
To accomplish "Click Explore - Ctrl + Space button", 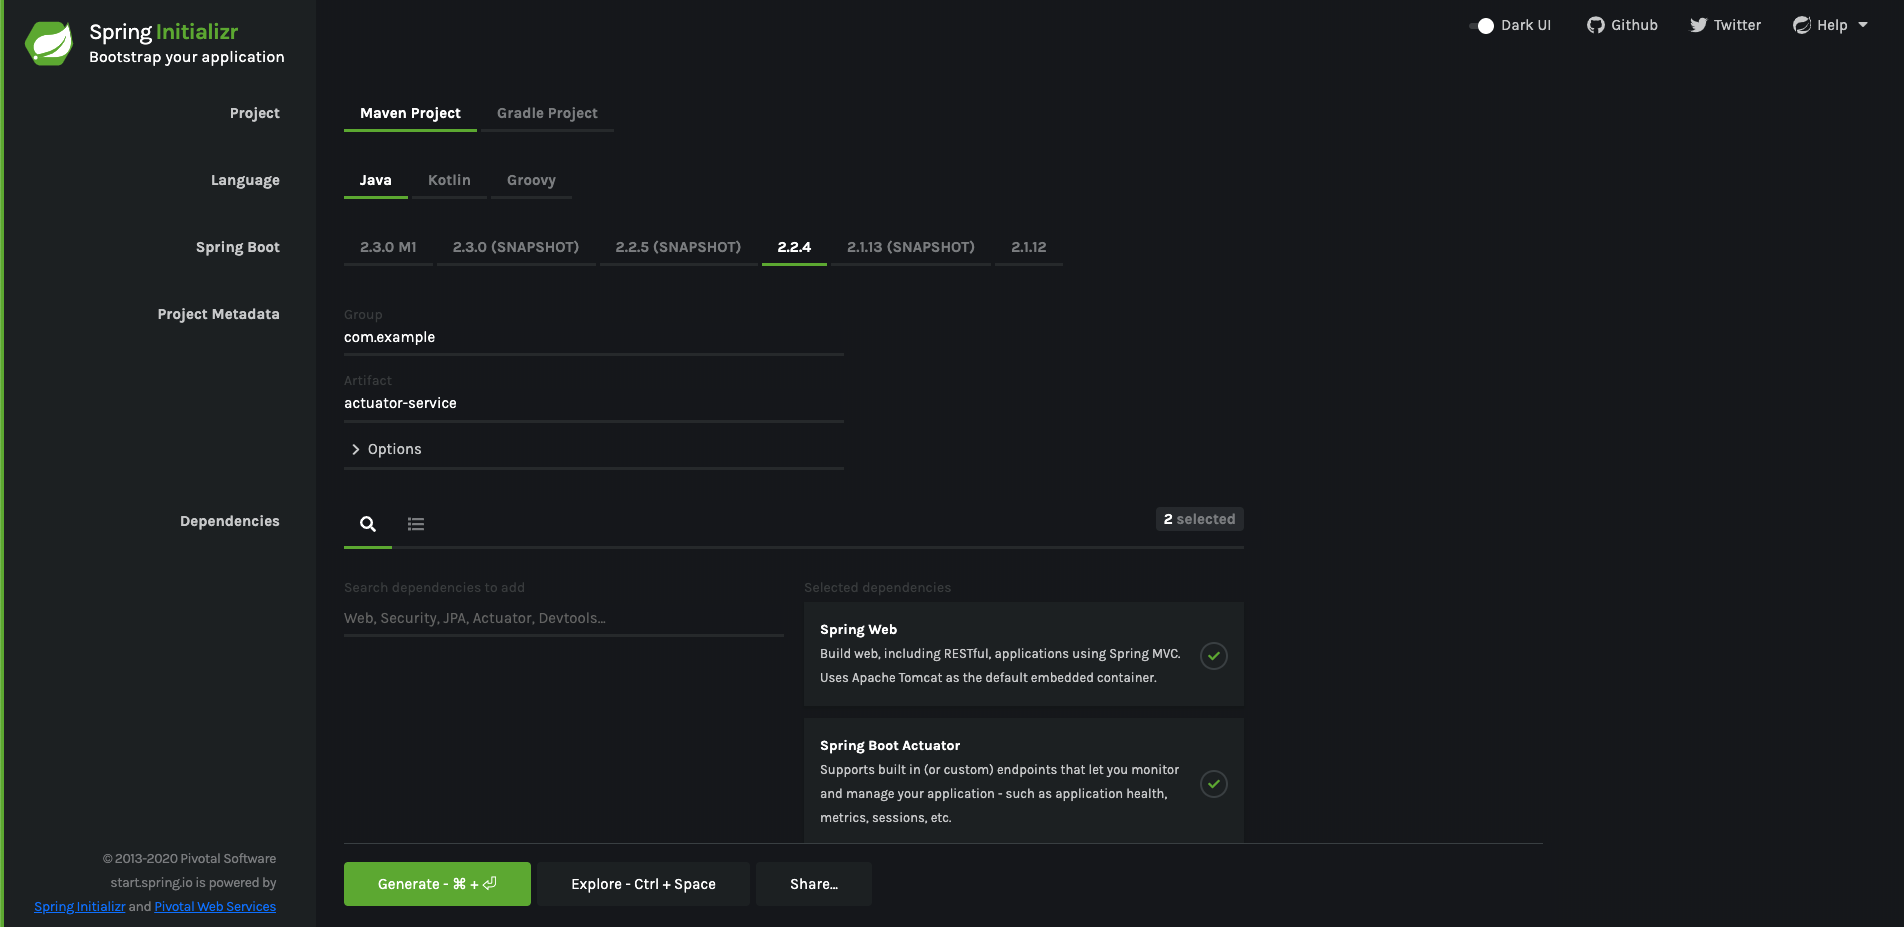I will coord(643,884).
